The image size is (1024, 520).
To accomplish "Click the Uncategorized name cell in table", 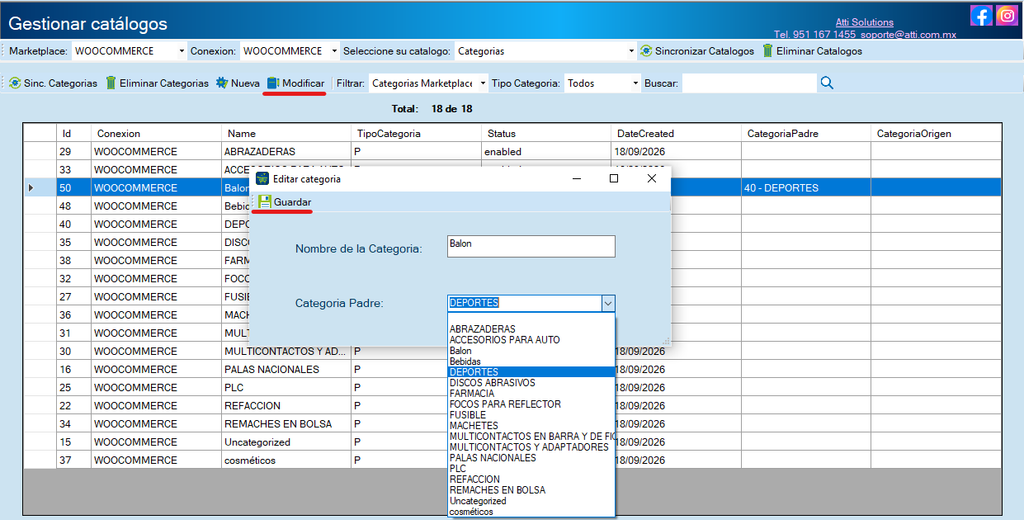I will pos(286,442).
